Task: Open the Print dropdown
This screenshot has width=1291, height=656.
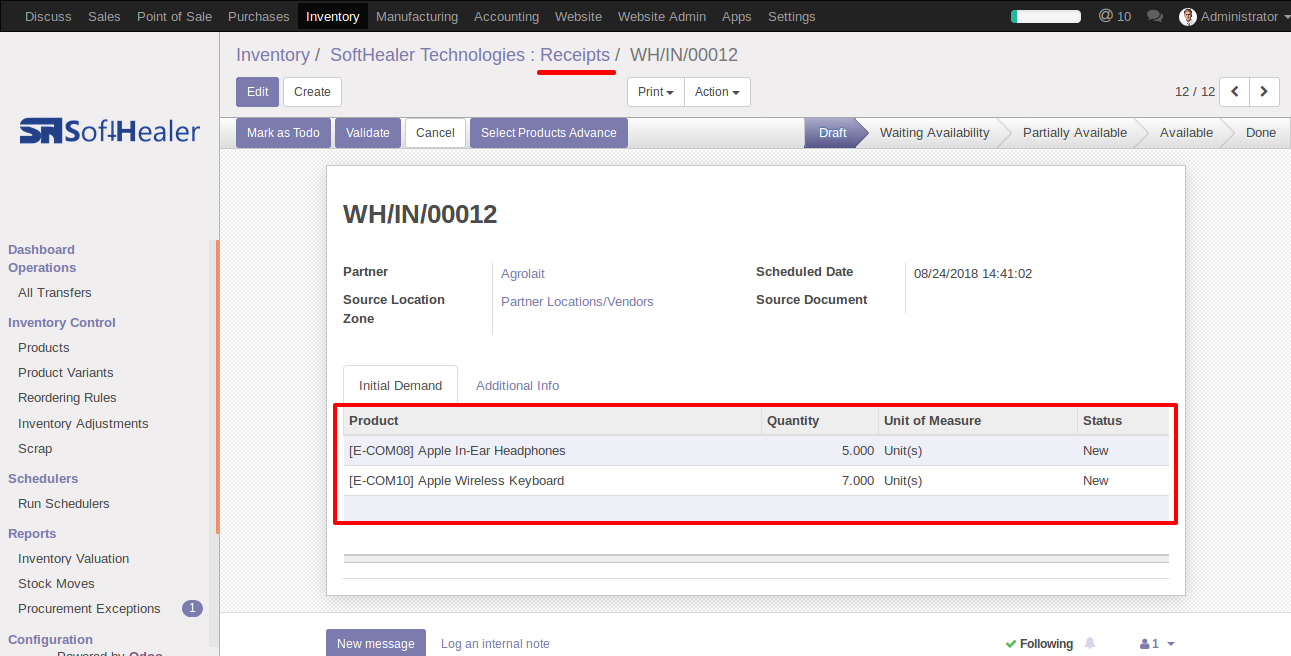Action: point(656,92)
